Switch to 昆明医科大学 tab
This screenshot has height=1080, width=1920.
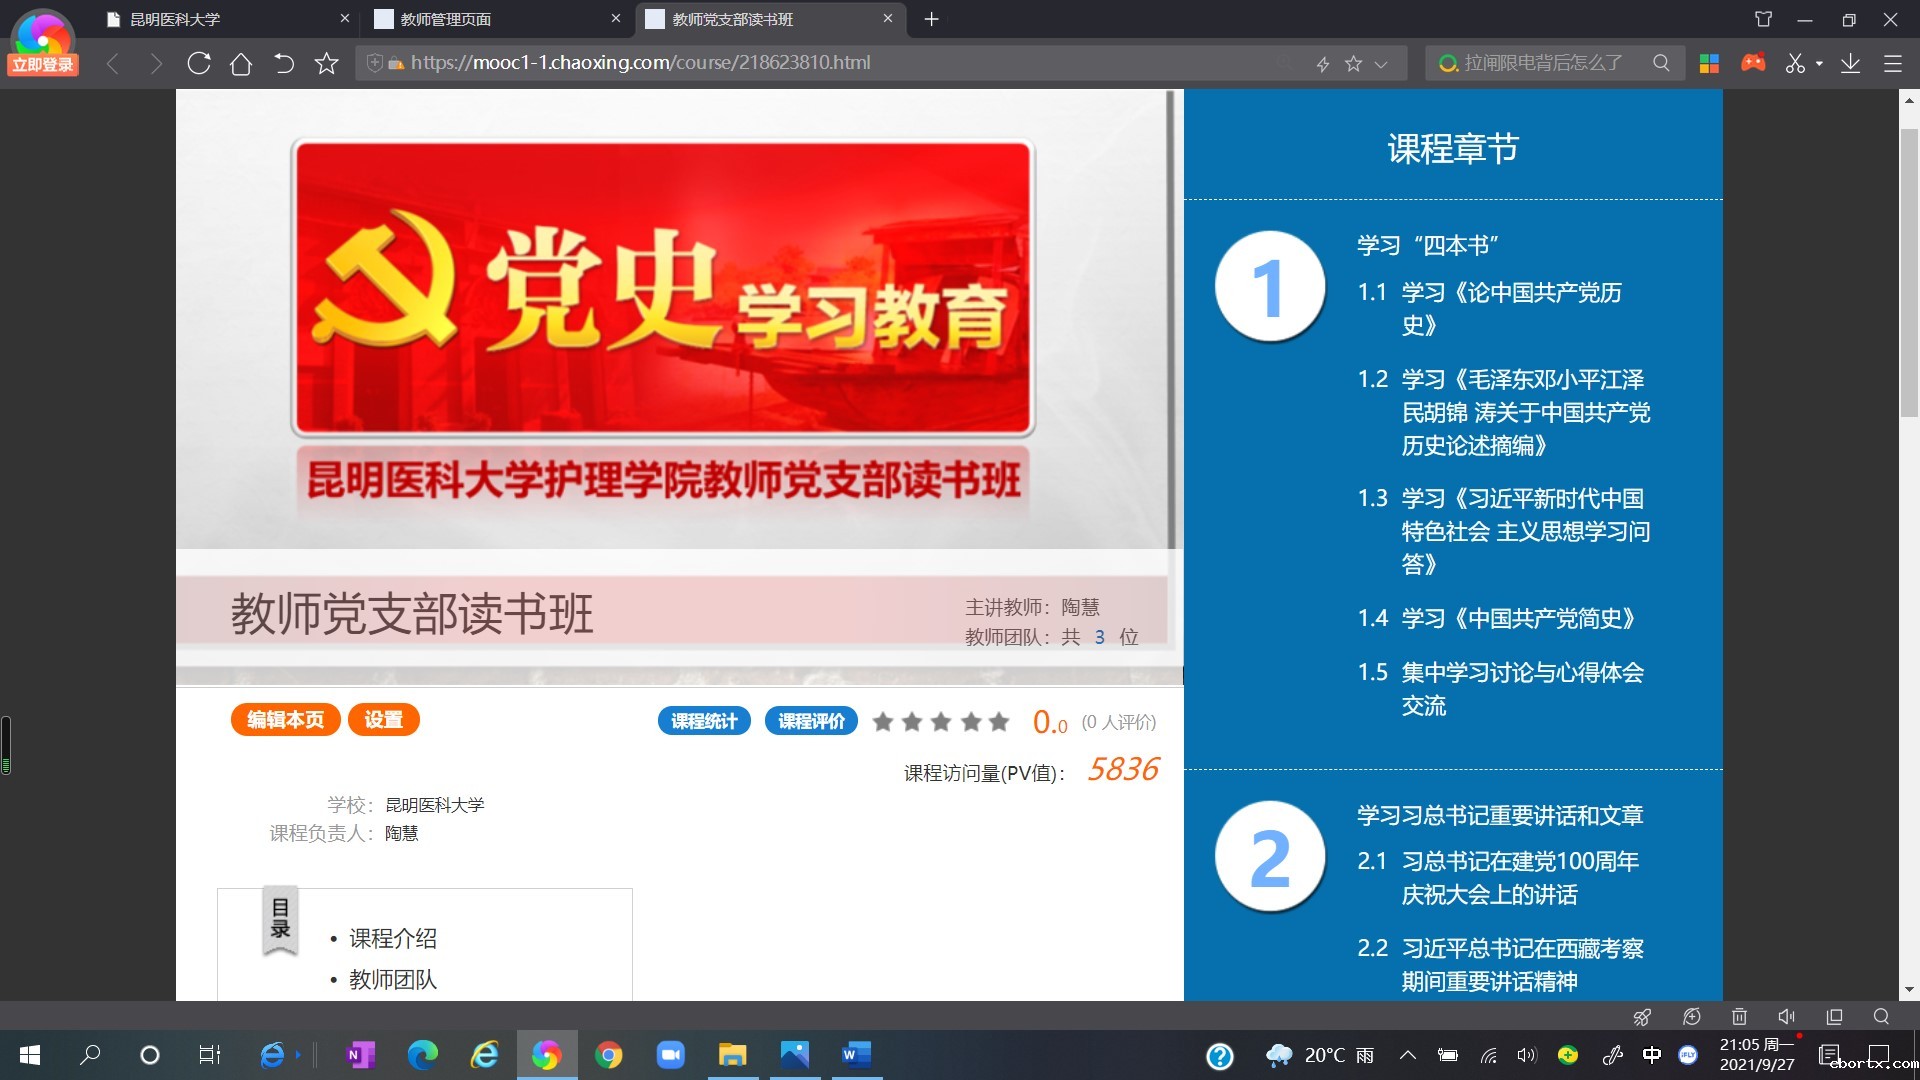coord(175,19)
